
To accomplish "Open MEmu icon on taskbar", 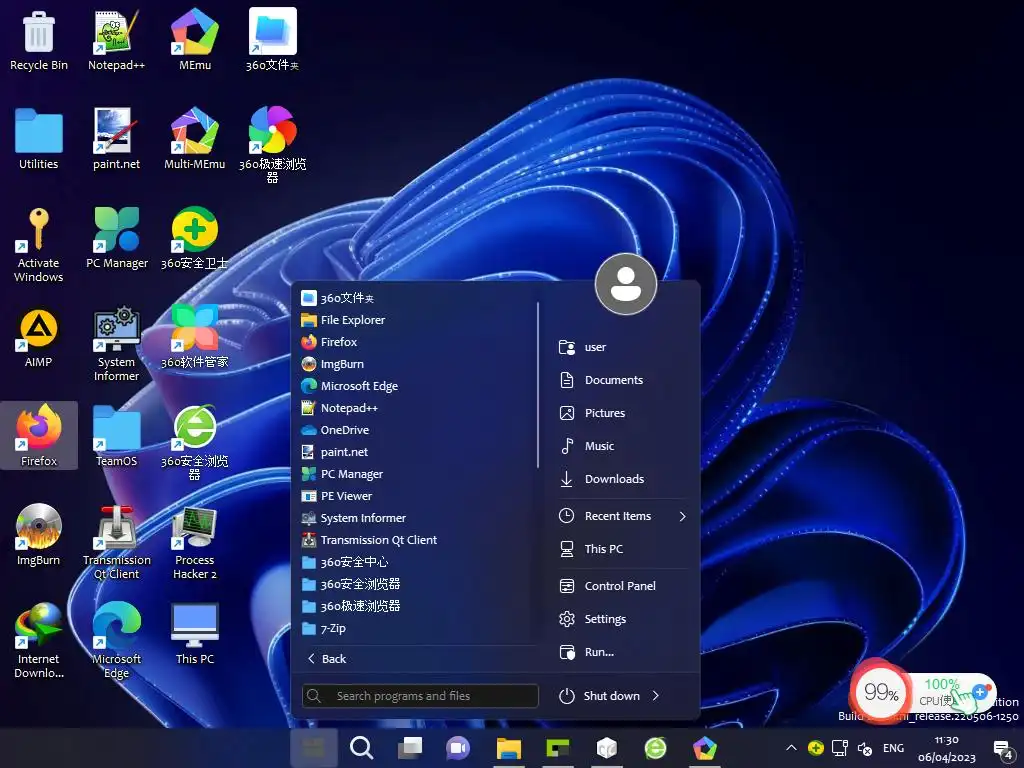I will tap(705, 748).
